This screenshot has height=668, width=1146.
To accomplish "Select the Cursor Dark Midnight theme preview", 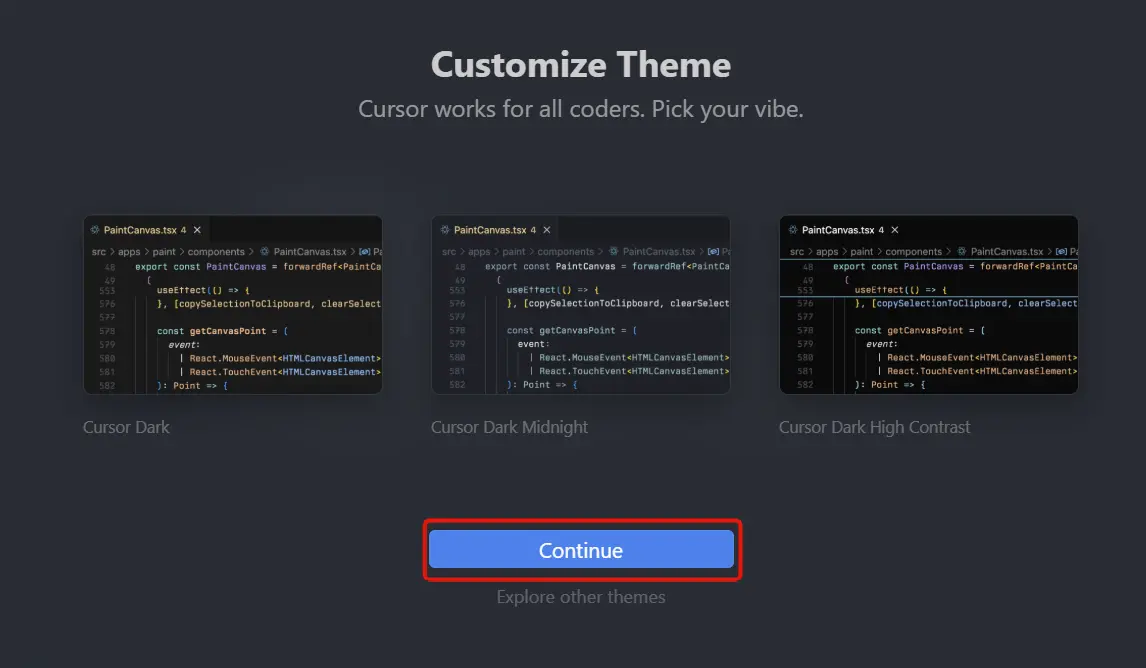I will (x=581, y=305).
